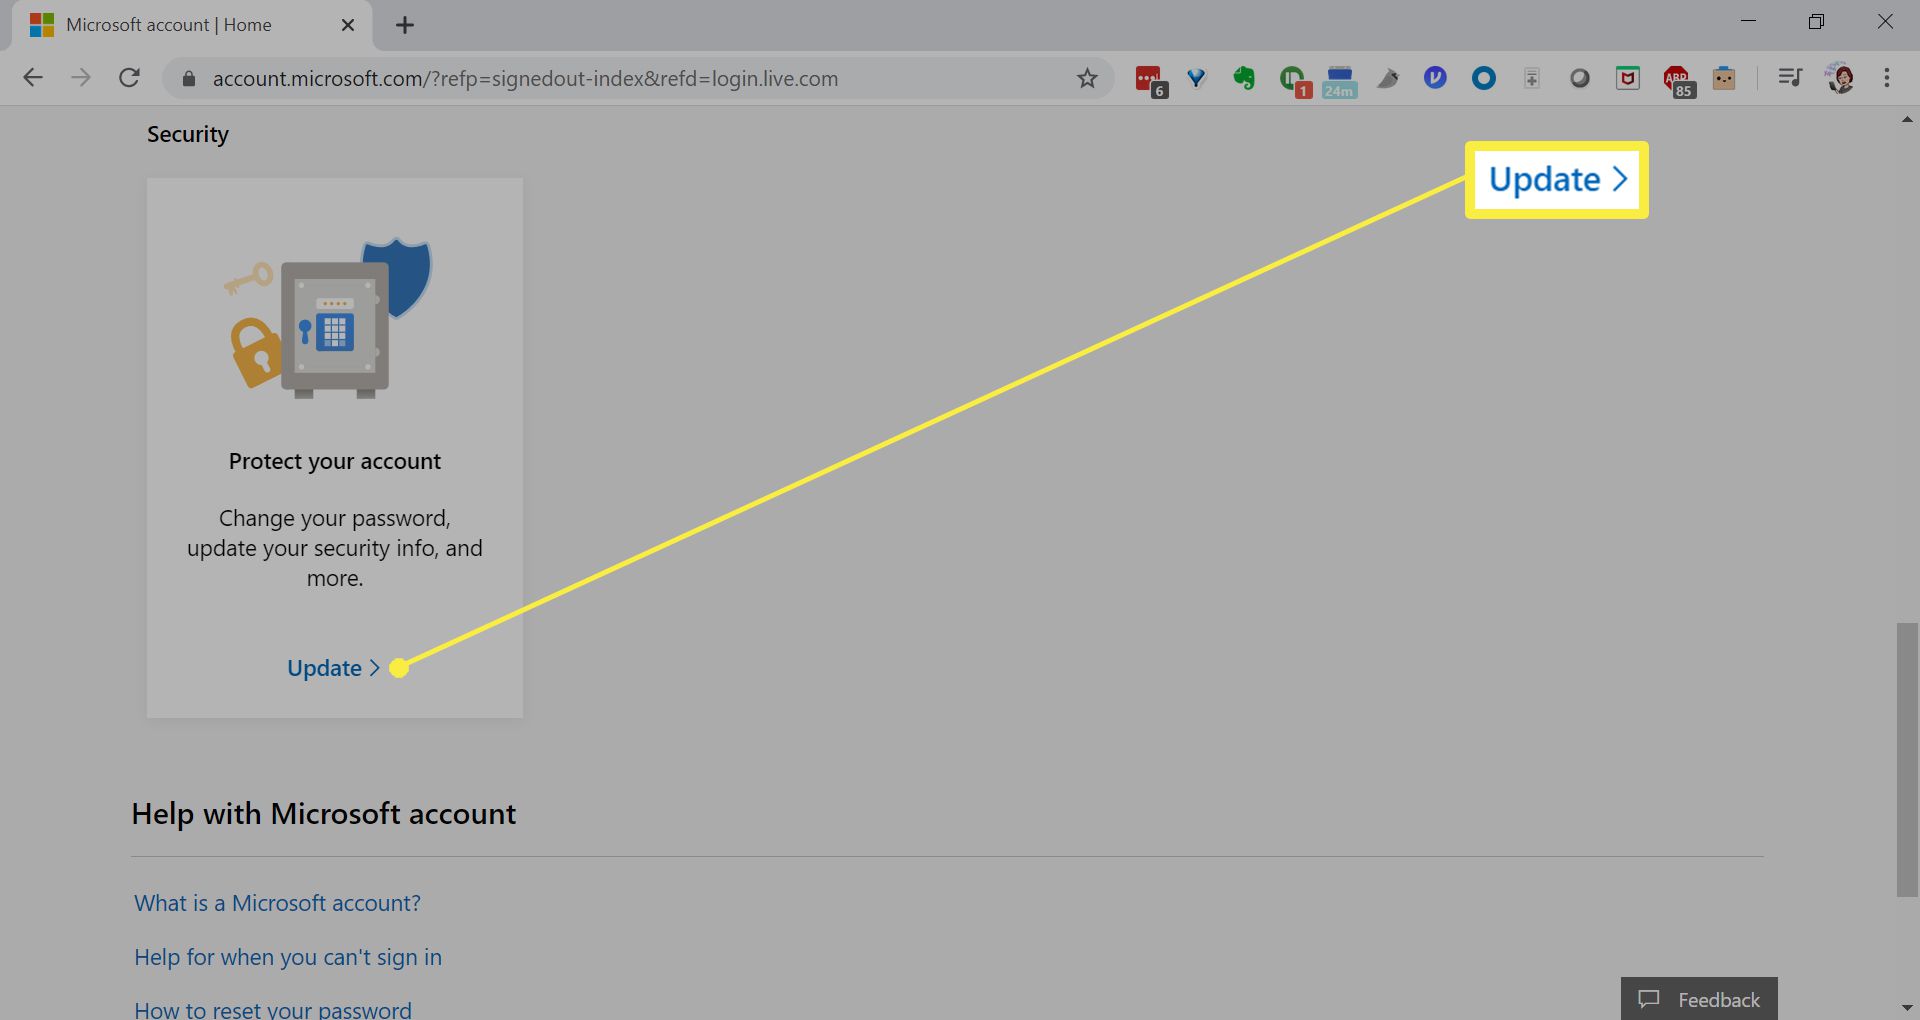Viewport: 1920px width, 1020px height.
Task: Open the media control playlist icon
Action: (1790, 78)
